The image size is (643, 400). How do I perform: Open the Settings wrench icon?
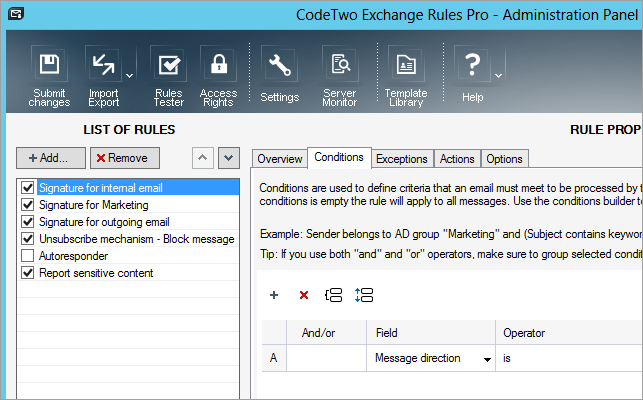coord(280,64)
